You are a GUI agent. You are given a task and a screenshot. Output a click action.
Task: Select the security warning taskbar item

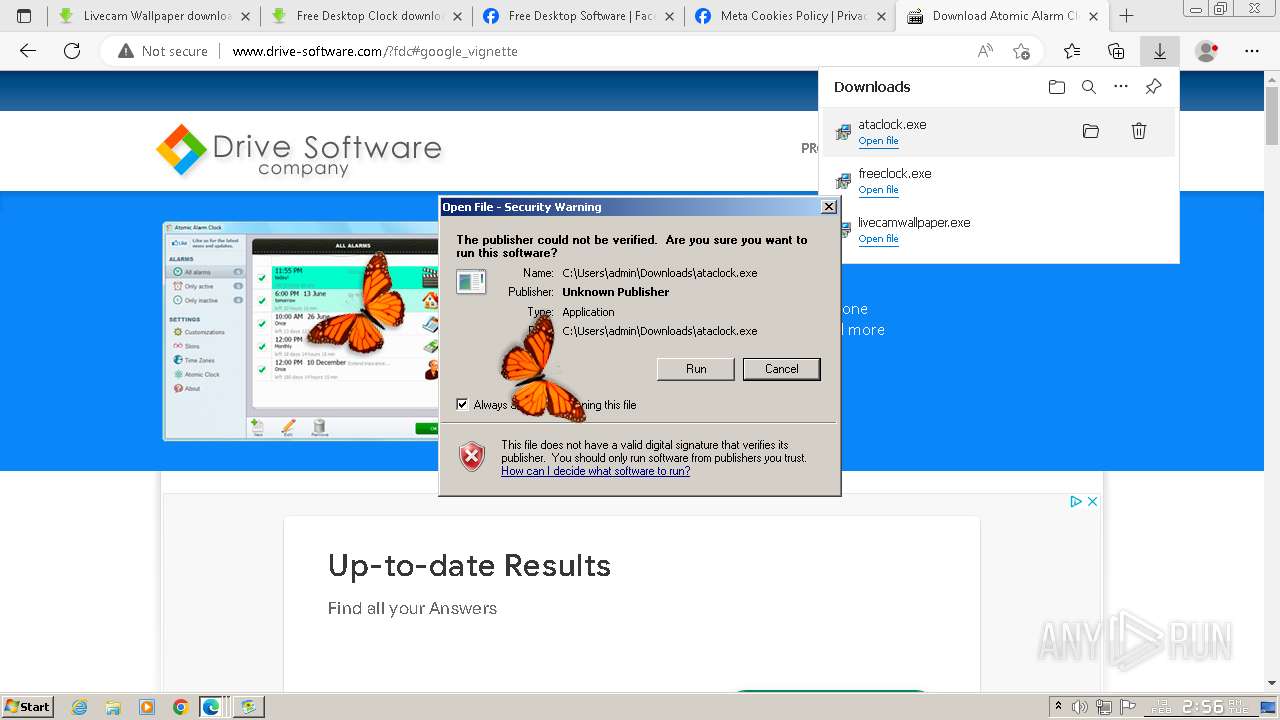click(x=249, y=707)
